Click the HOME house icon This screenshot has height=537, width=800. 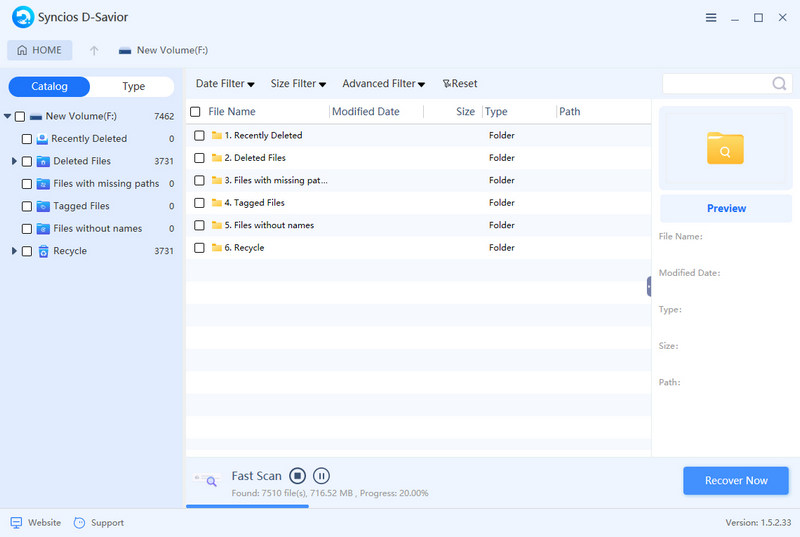click(x=22, y=50)
